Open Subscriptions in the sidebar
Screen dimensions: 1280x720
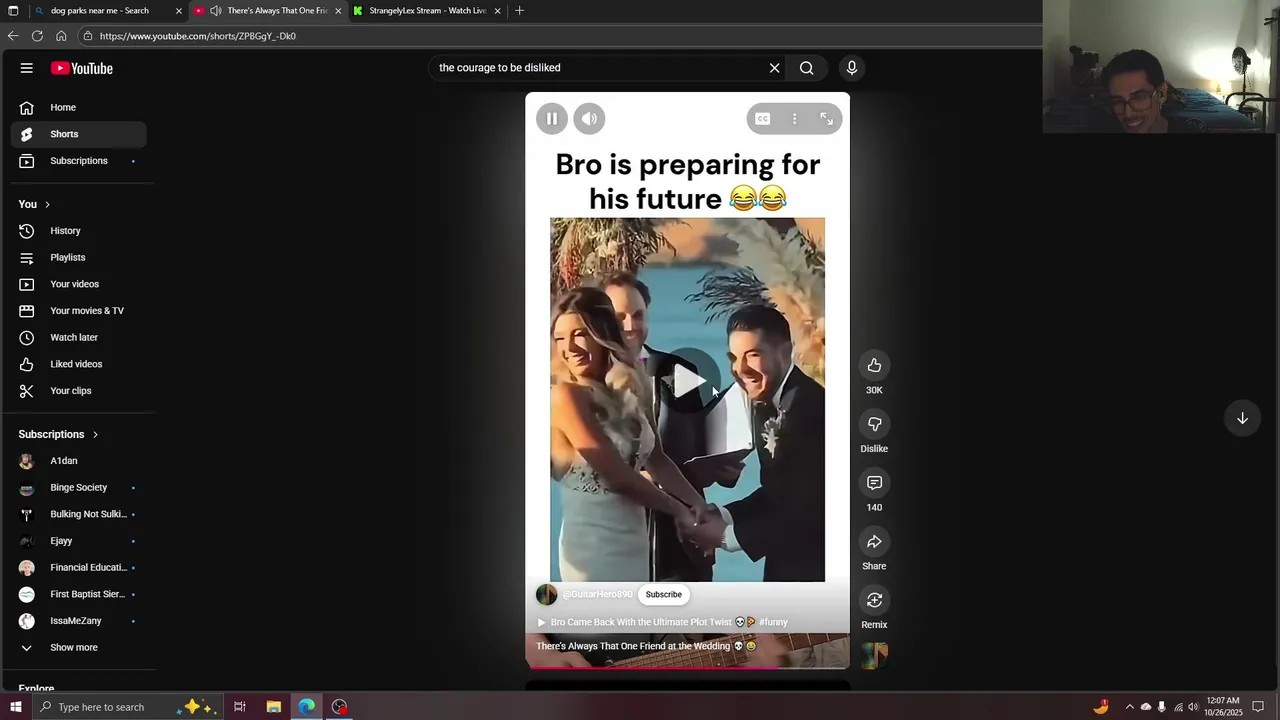[78, 161]
